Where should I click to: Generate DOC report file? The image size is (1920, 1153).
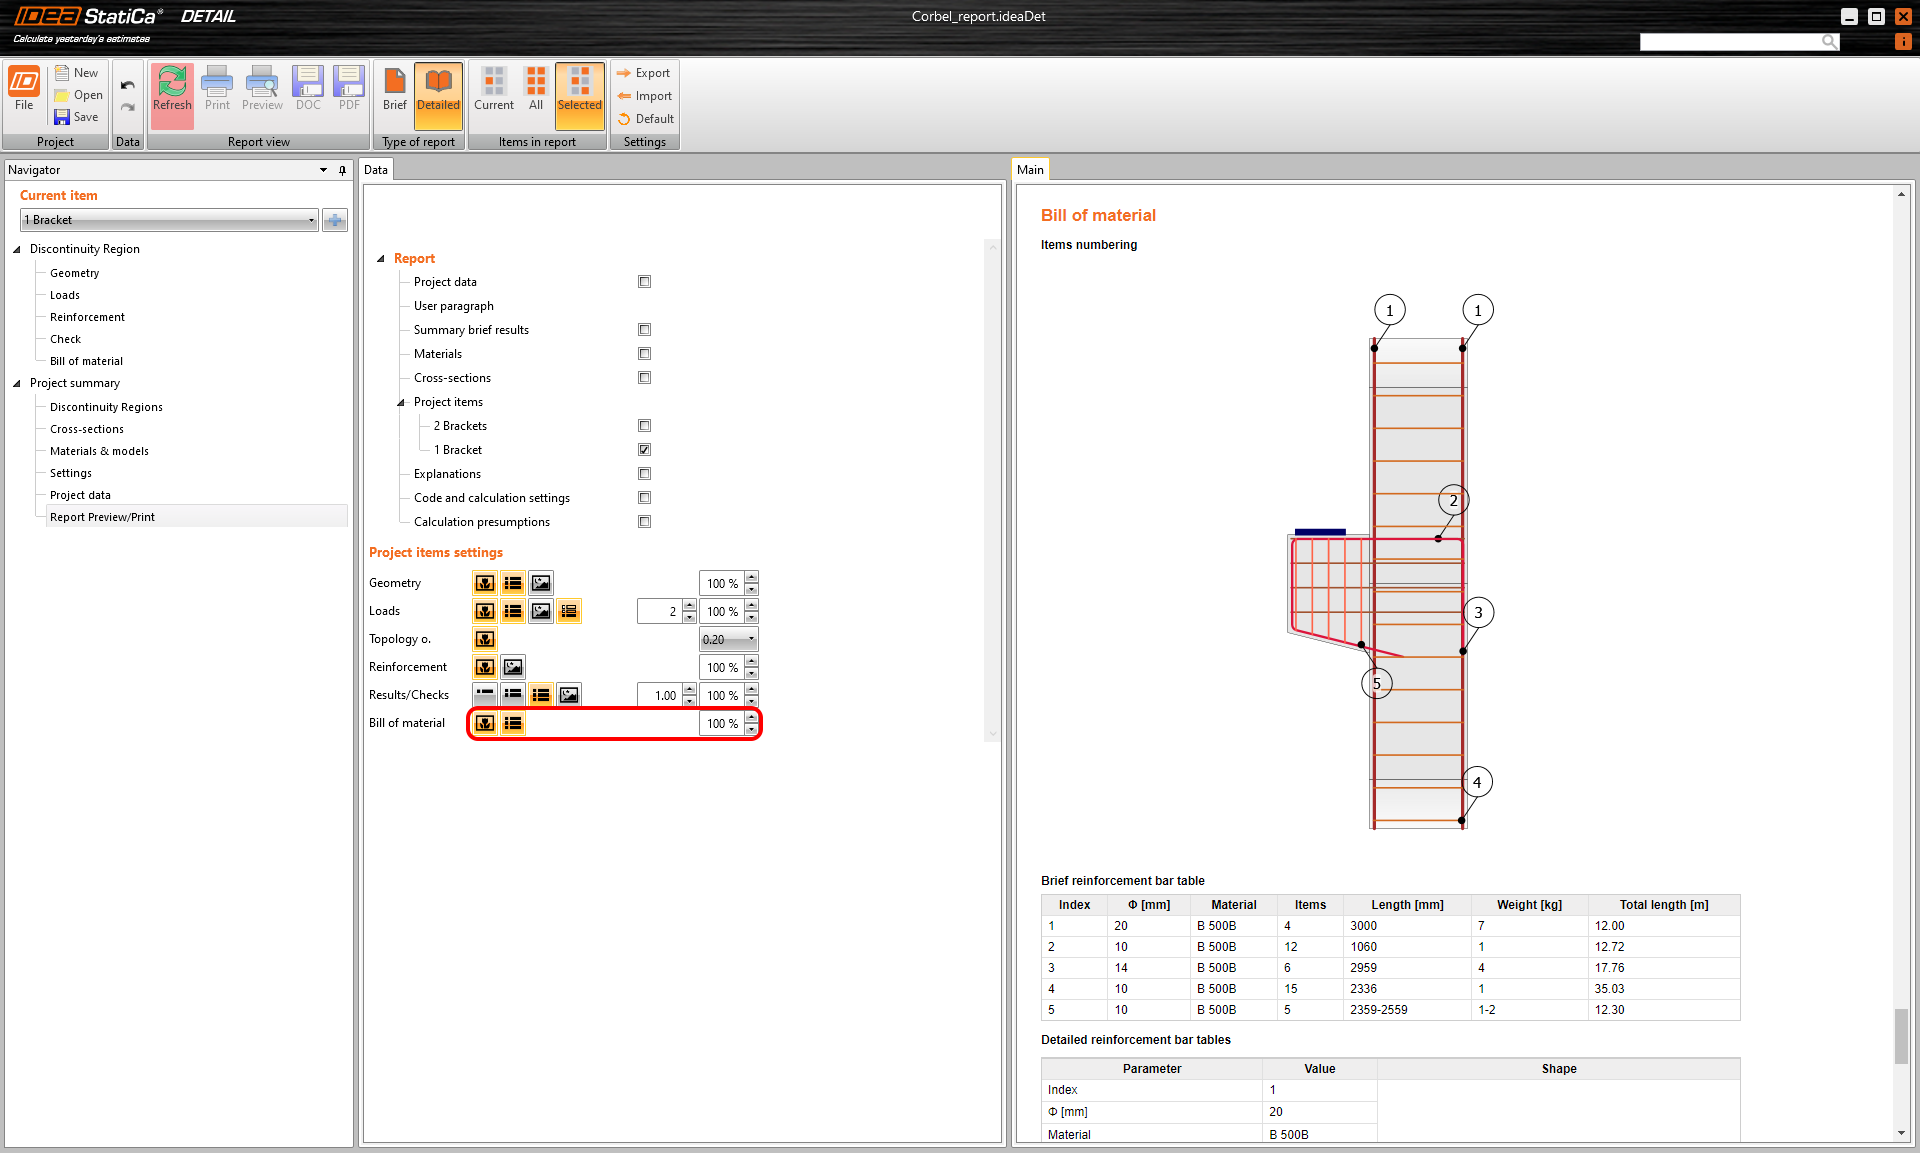(x=308, y=88)
